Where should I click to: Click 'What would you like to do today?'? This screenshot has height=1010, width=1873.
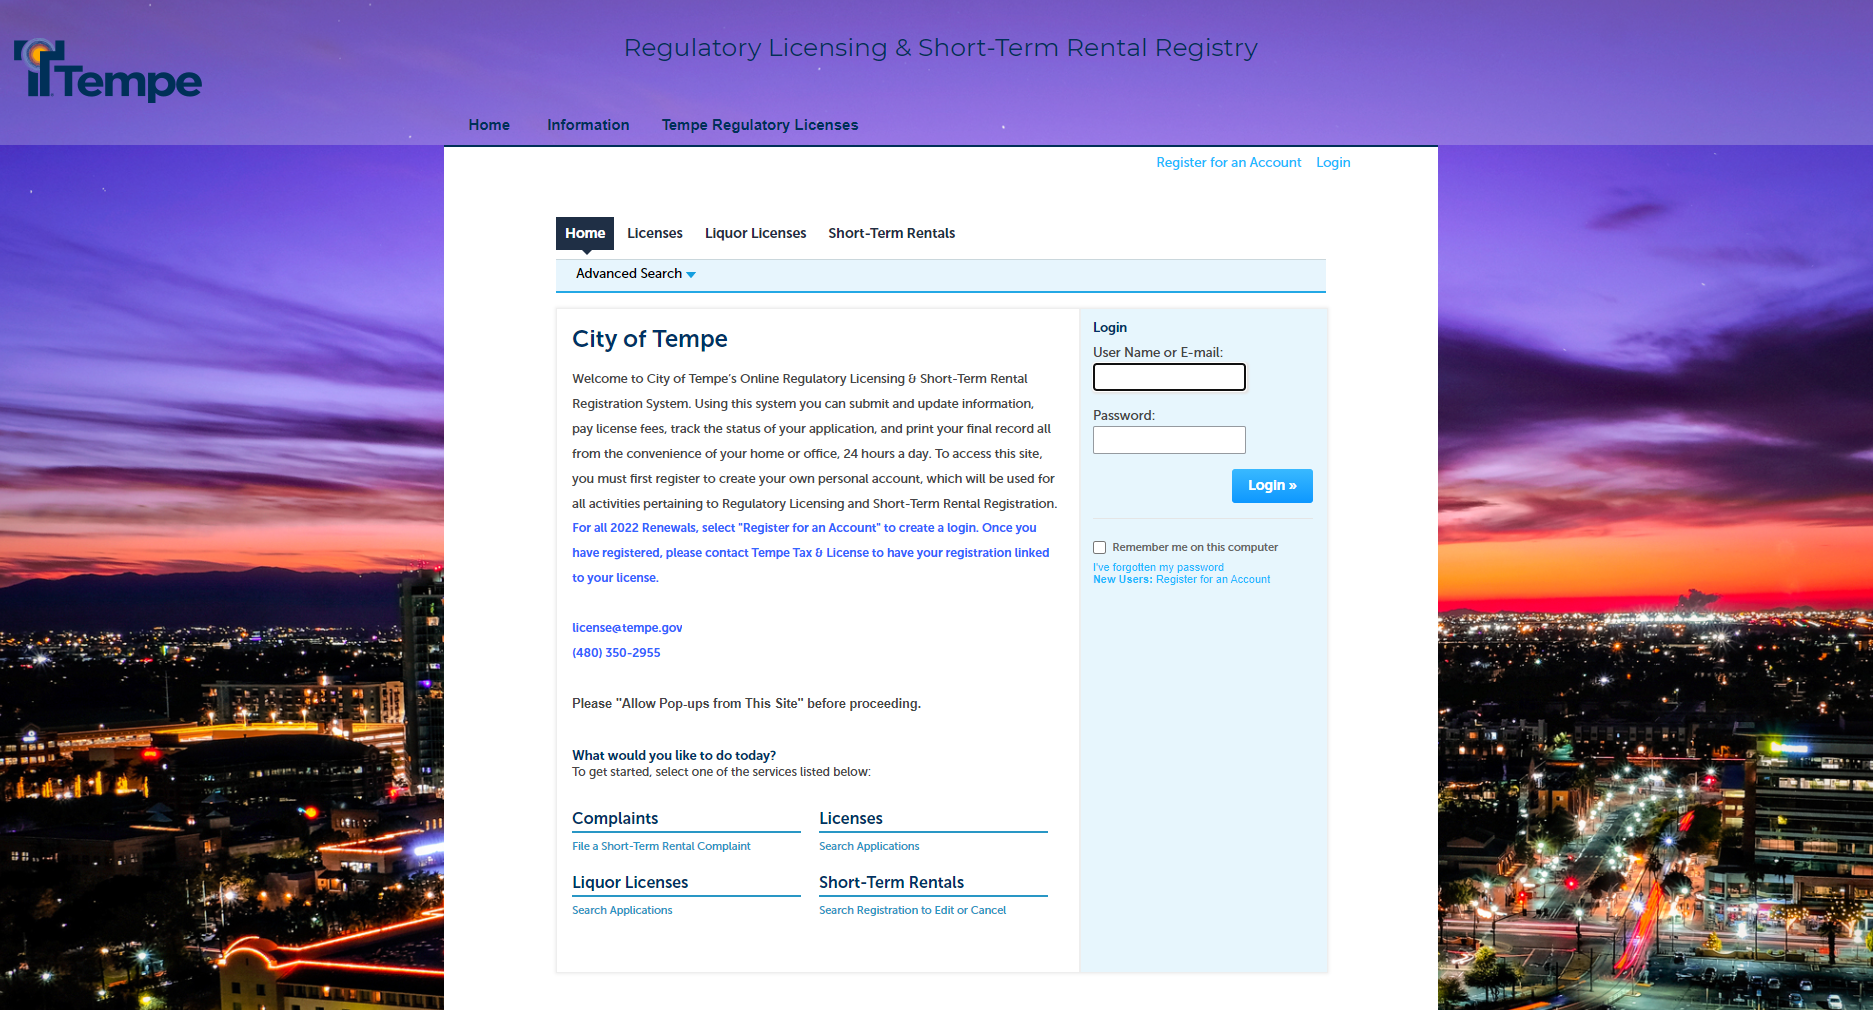674,755
